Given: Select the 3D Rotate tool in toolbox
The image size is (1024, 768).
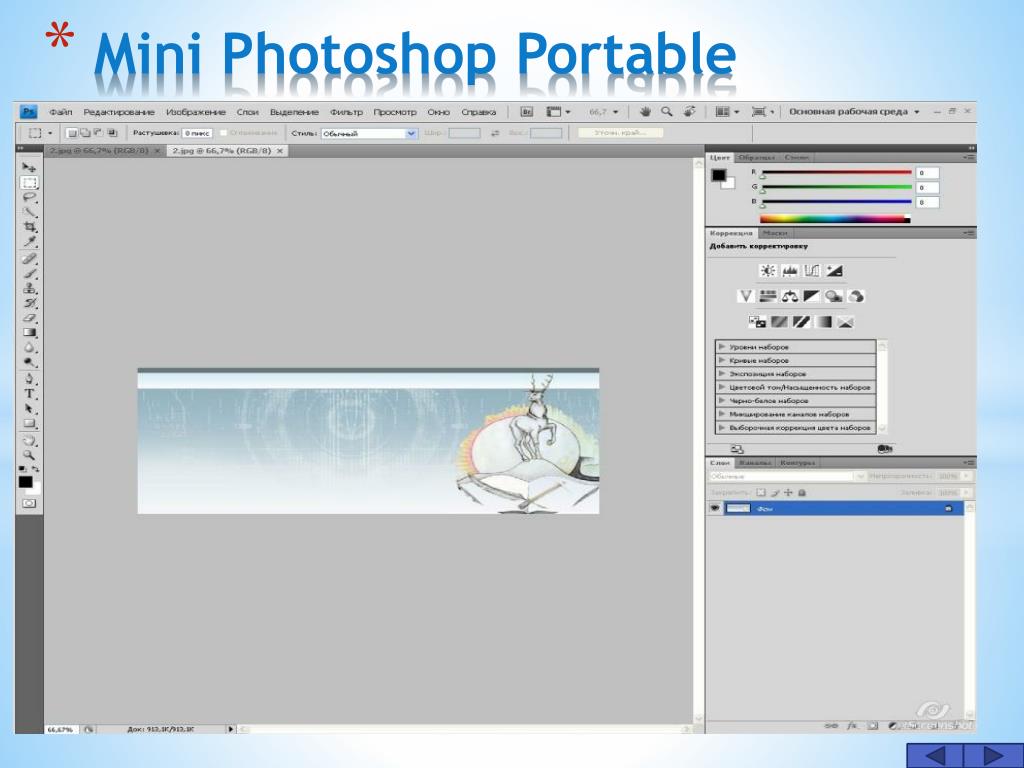Looking at the screenshot, I should pyautogui.click(x=29, y=441).
